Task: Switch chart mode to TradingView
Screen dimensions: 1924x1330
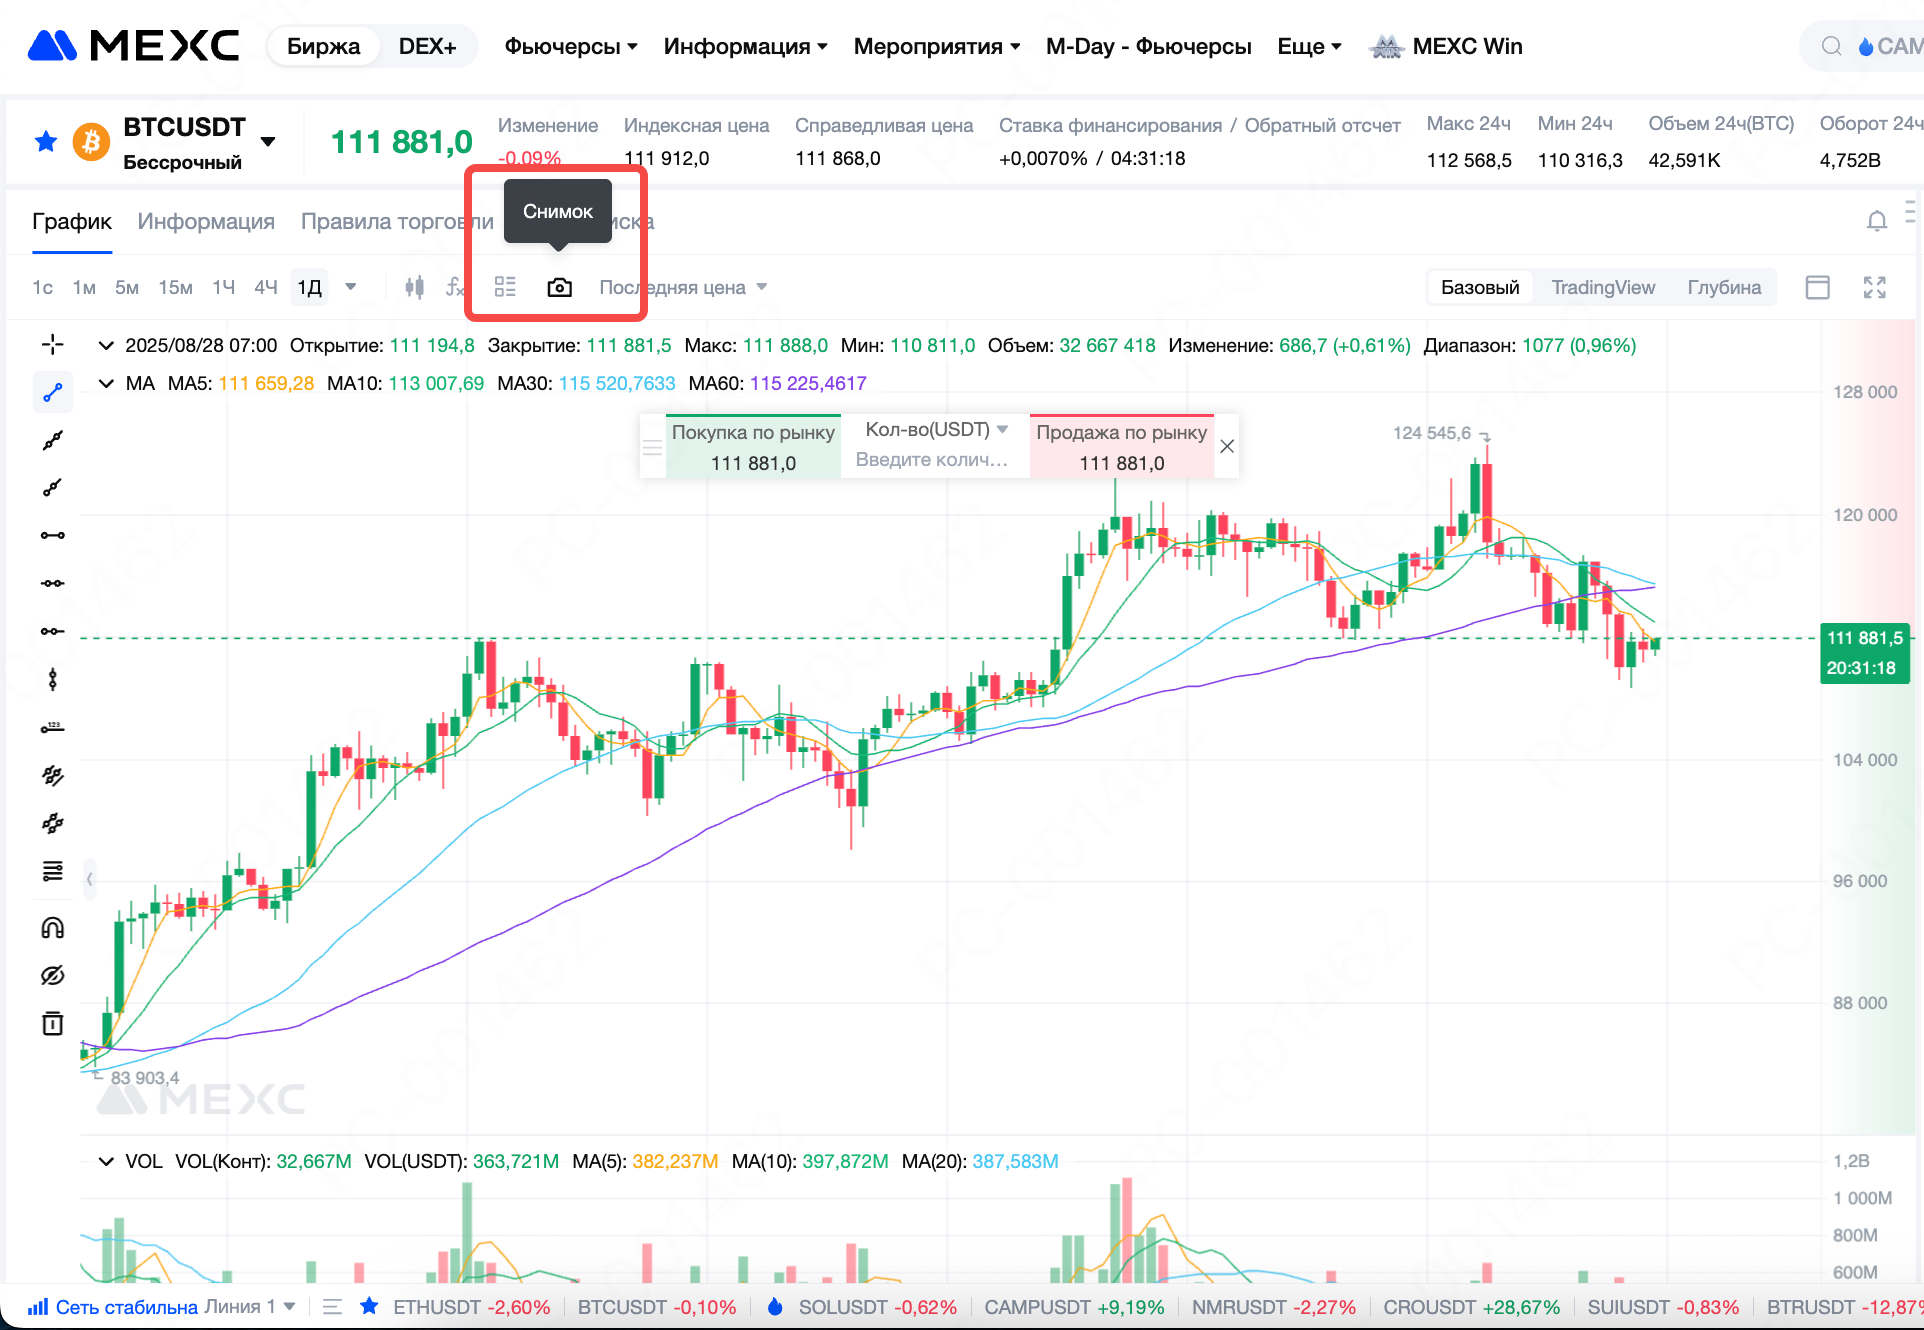Action: coord(1602,288)
